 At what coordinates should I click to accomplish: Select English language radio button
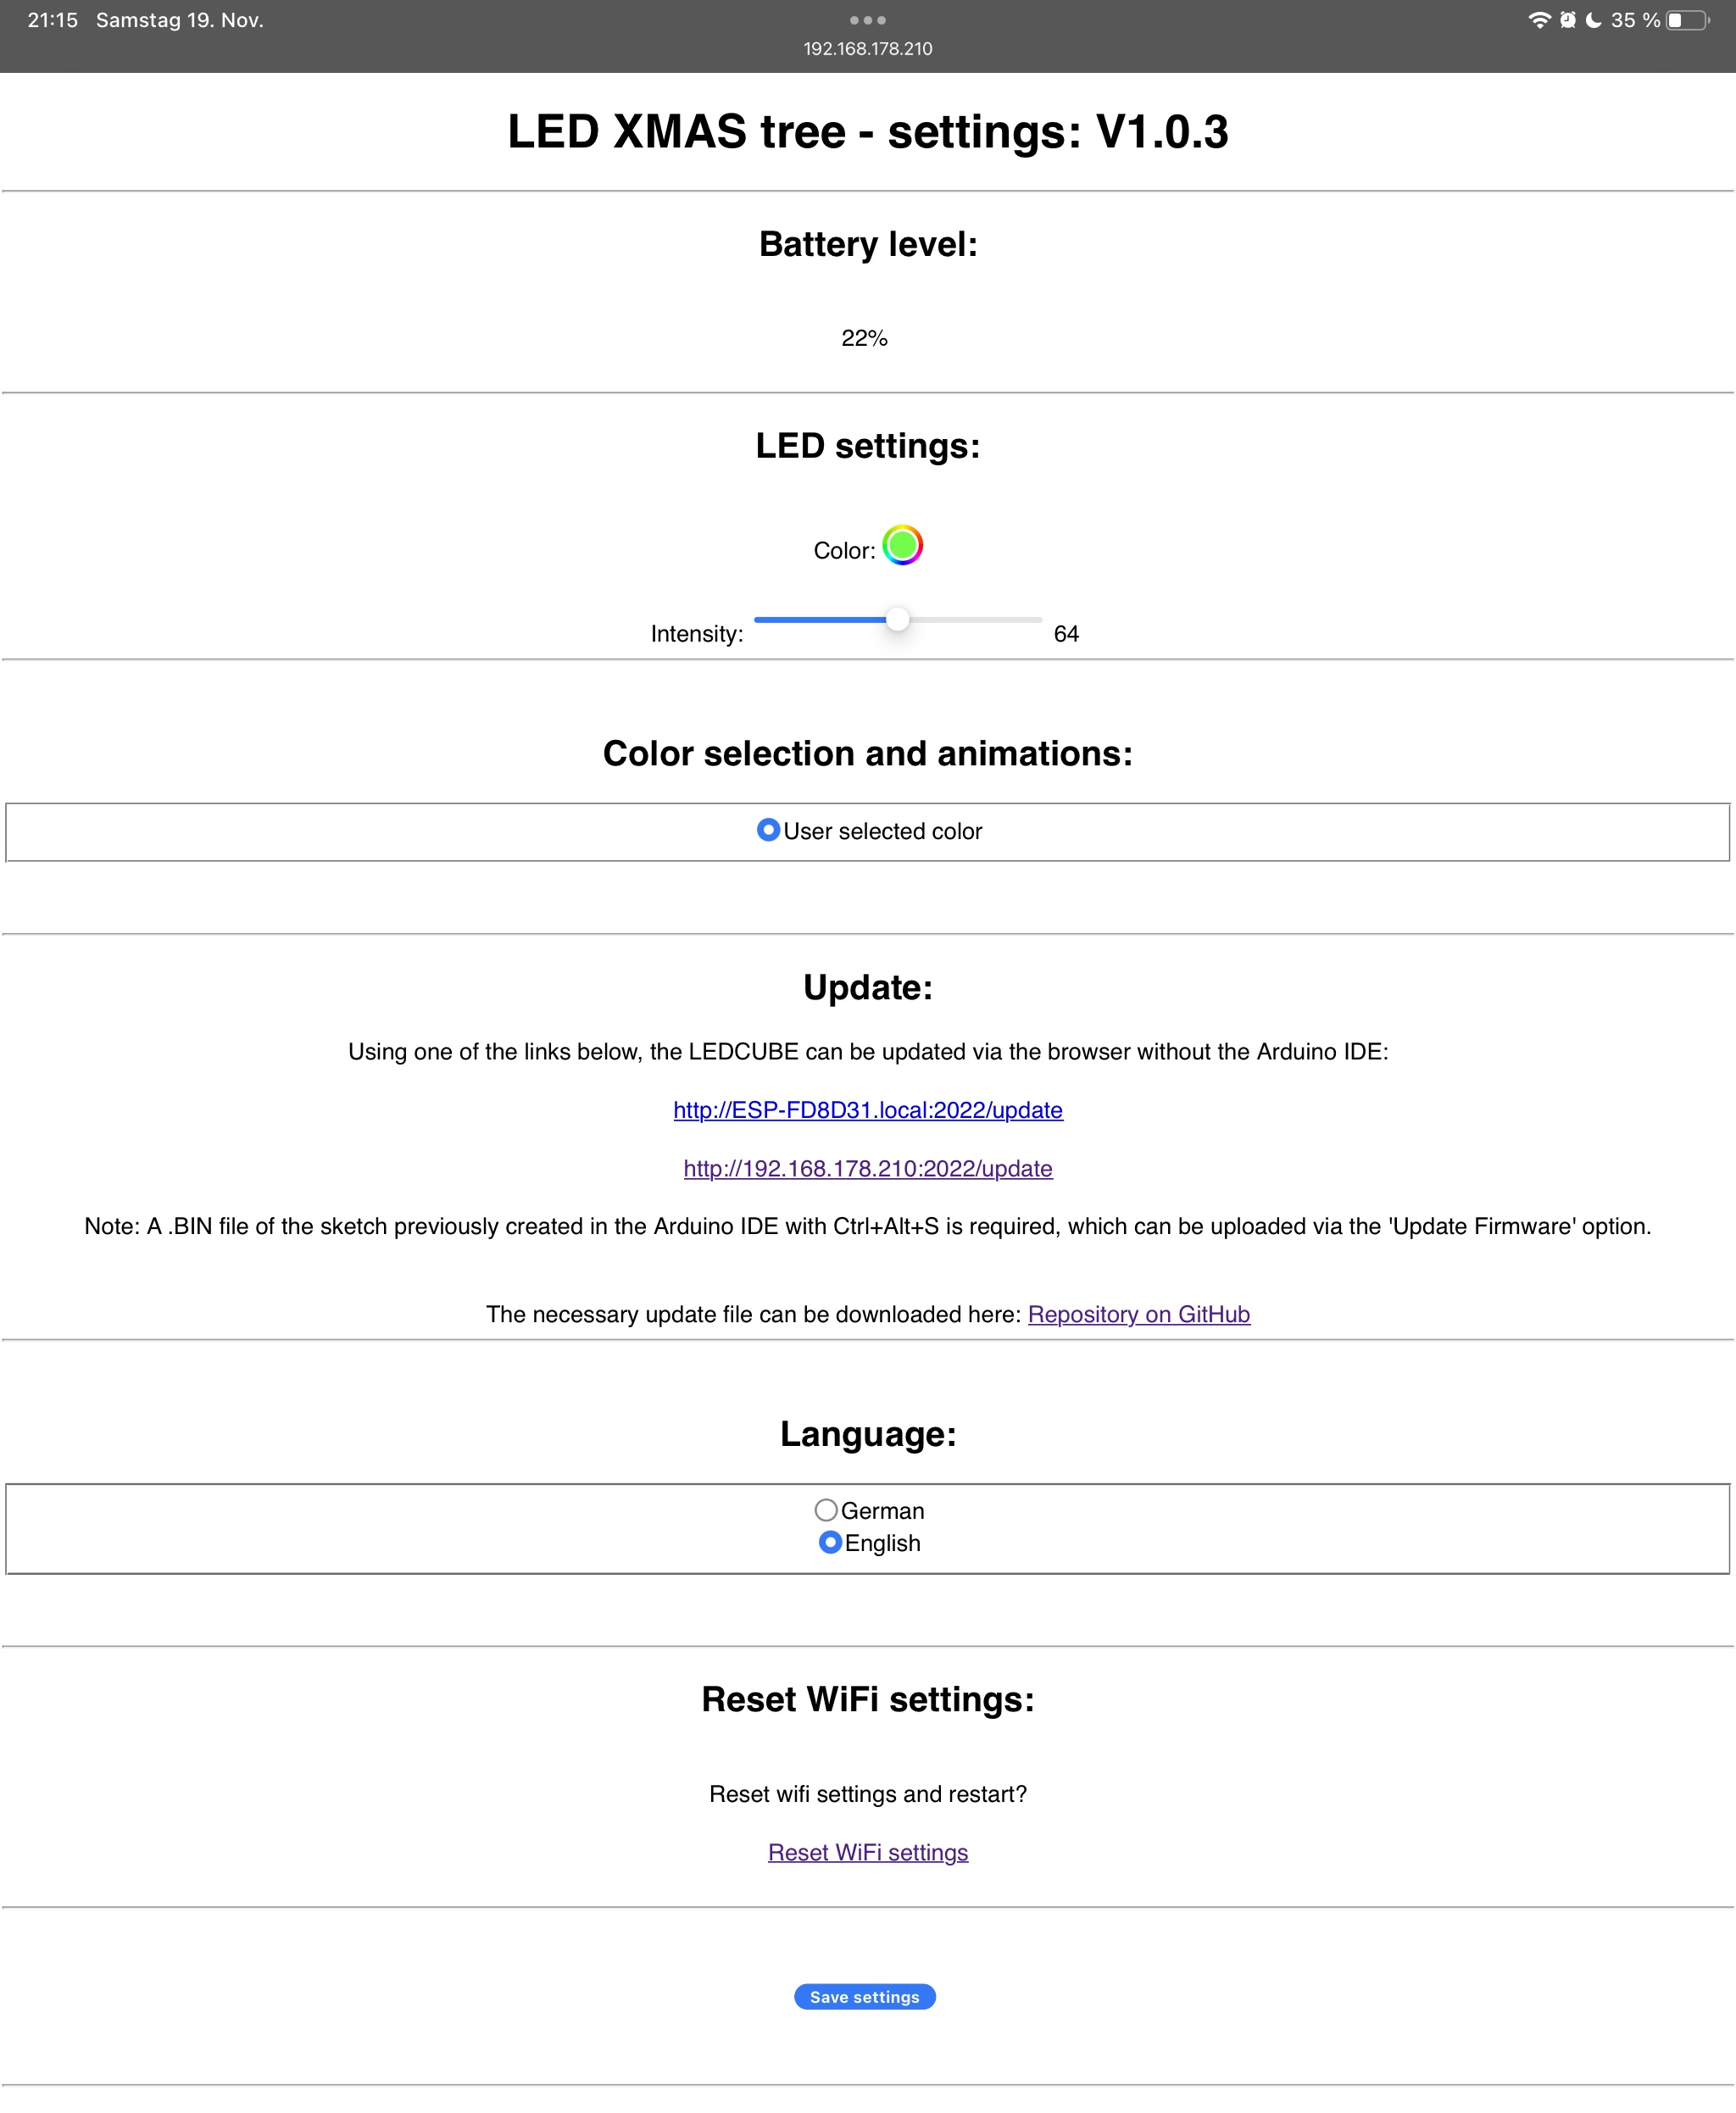830,1542
